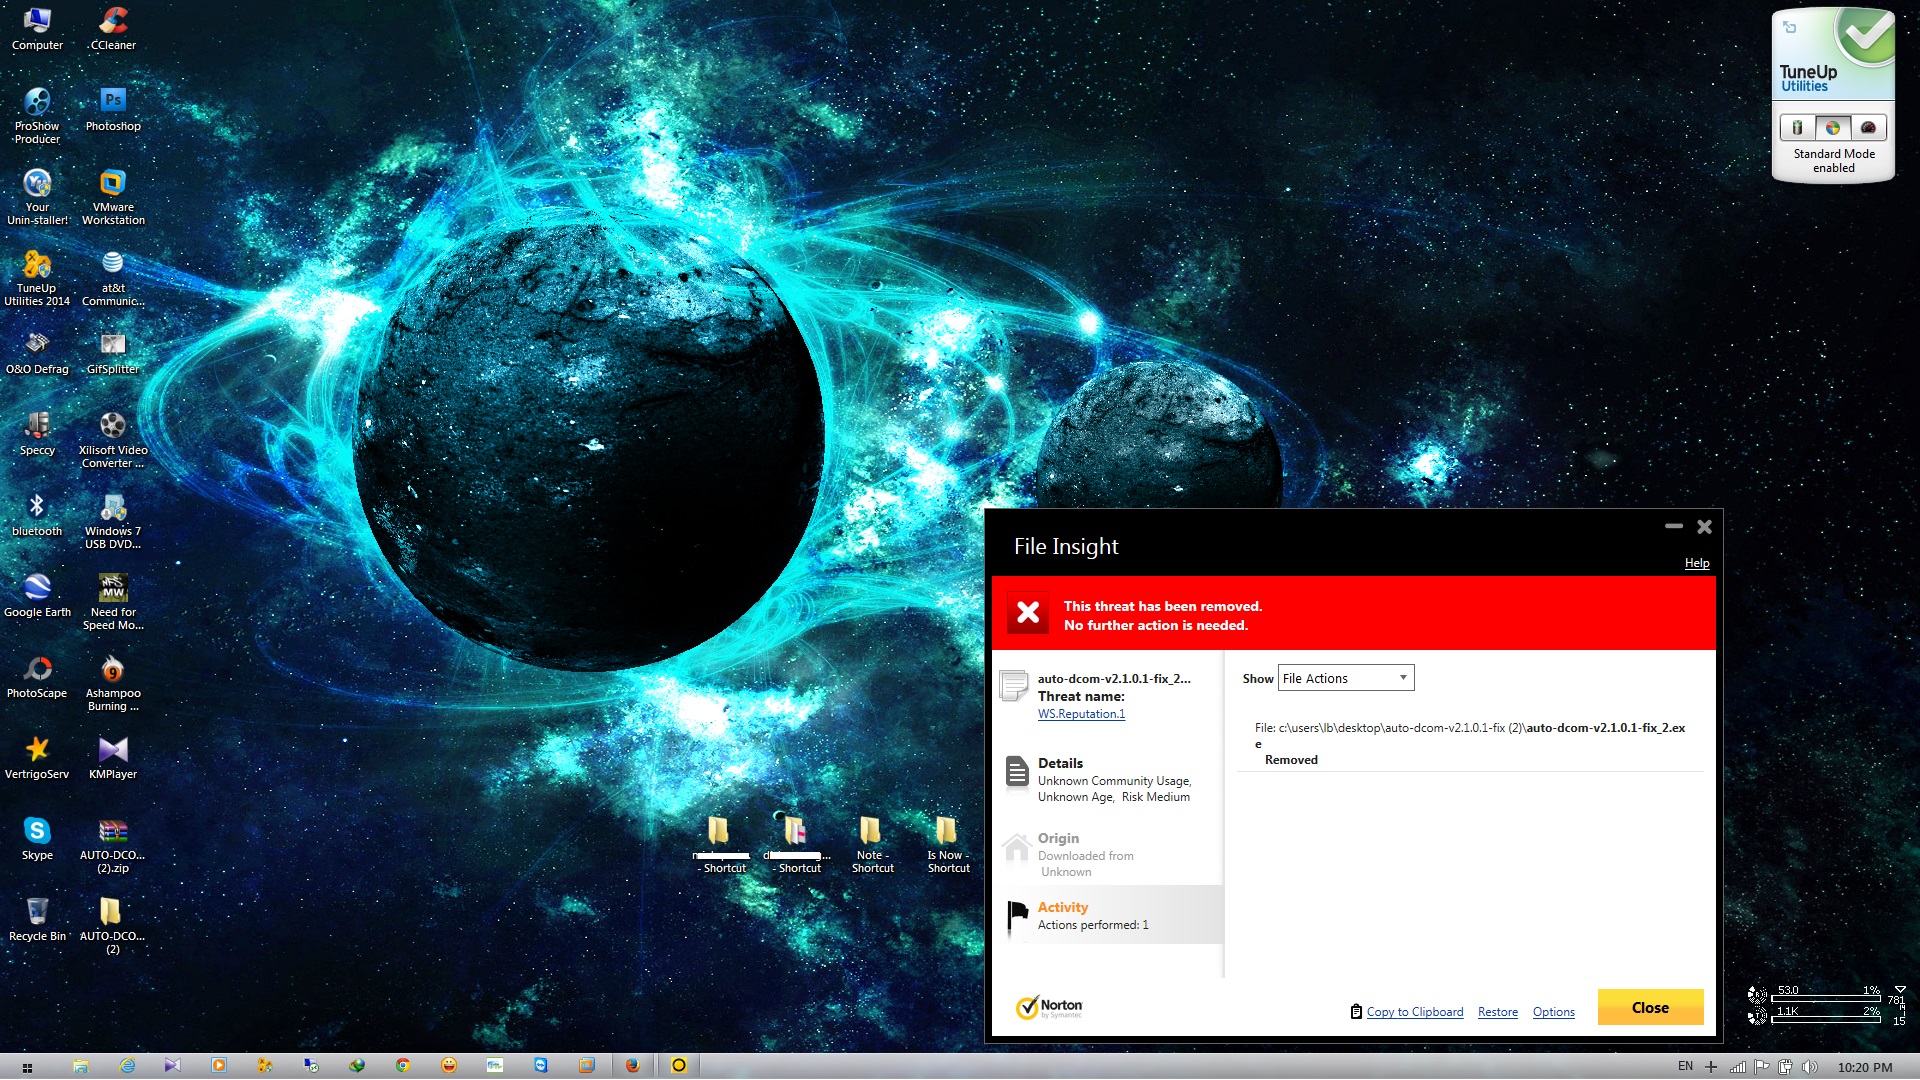Image resolution: width=1920 pixels, height=1080 pixels.
Task: Click the transmitted-data bar in network gadget
Action: click(1825, 1018)
